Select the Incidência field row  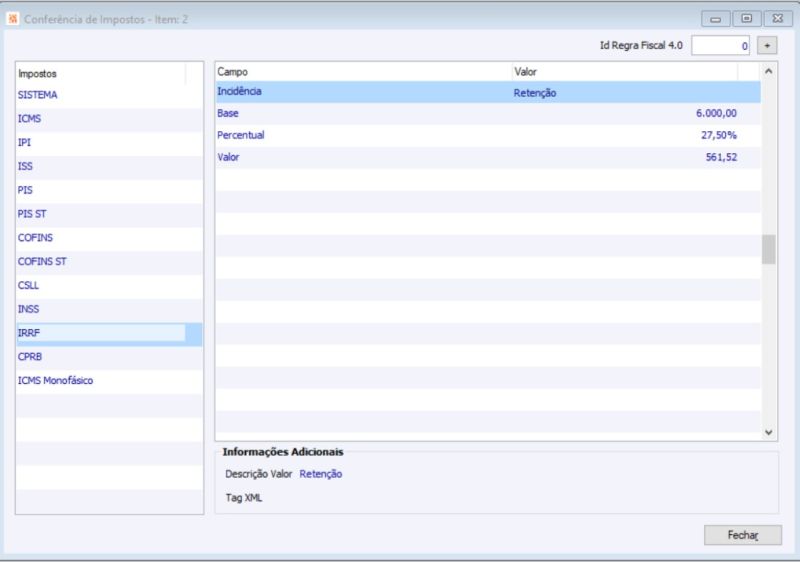(488, 92)
